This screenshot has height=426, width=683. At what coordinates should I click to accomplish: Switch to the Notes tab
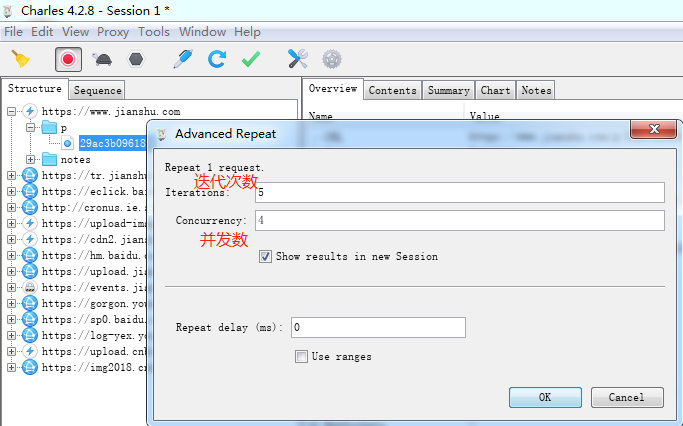(536, 90)
